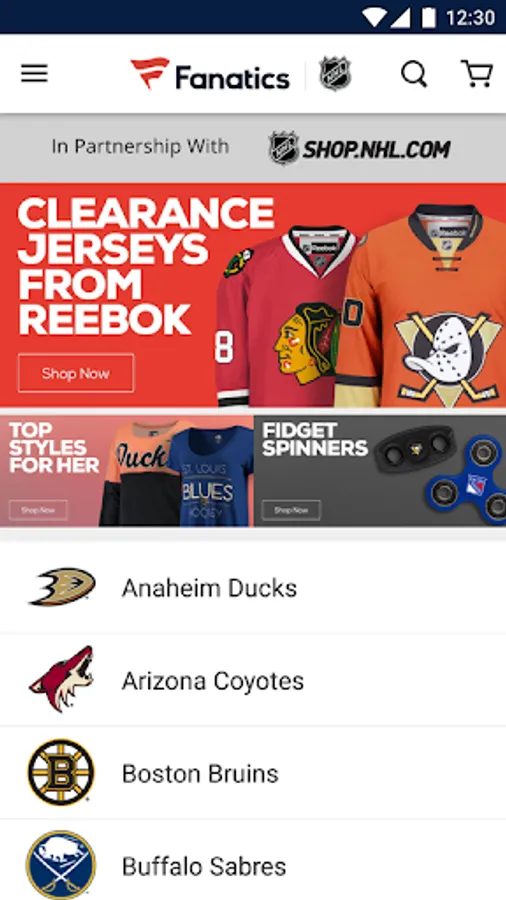Tap the NHL shield logo in header
Image resolution: width=506 pixels, height=900 pixels.
335,73
